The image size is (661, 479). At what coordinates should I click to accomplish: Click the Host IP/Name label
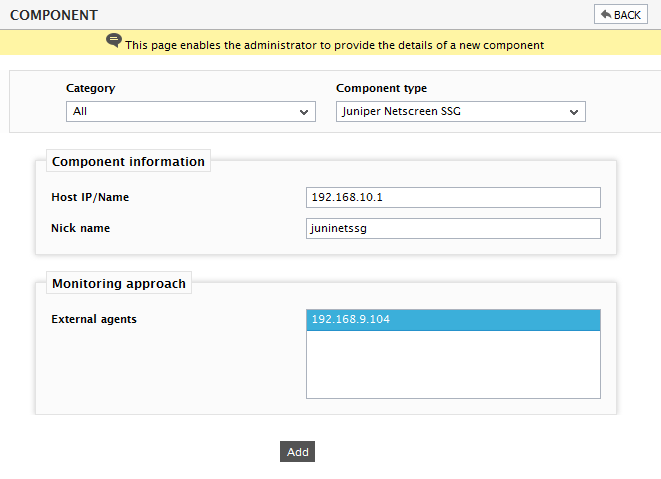[x=90, y=197]
